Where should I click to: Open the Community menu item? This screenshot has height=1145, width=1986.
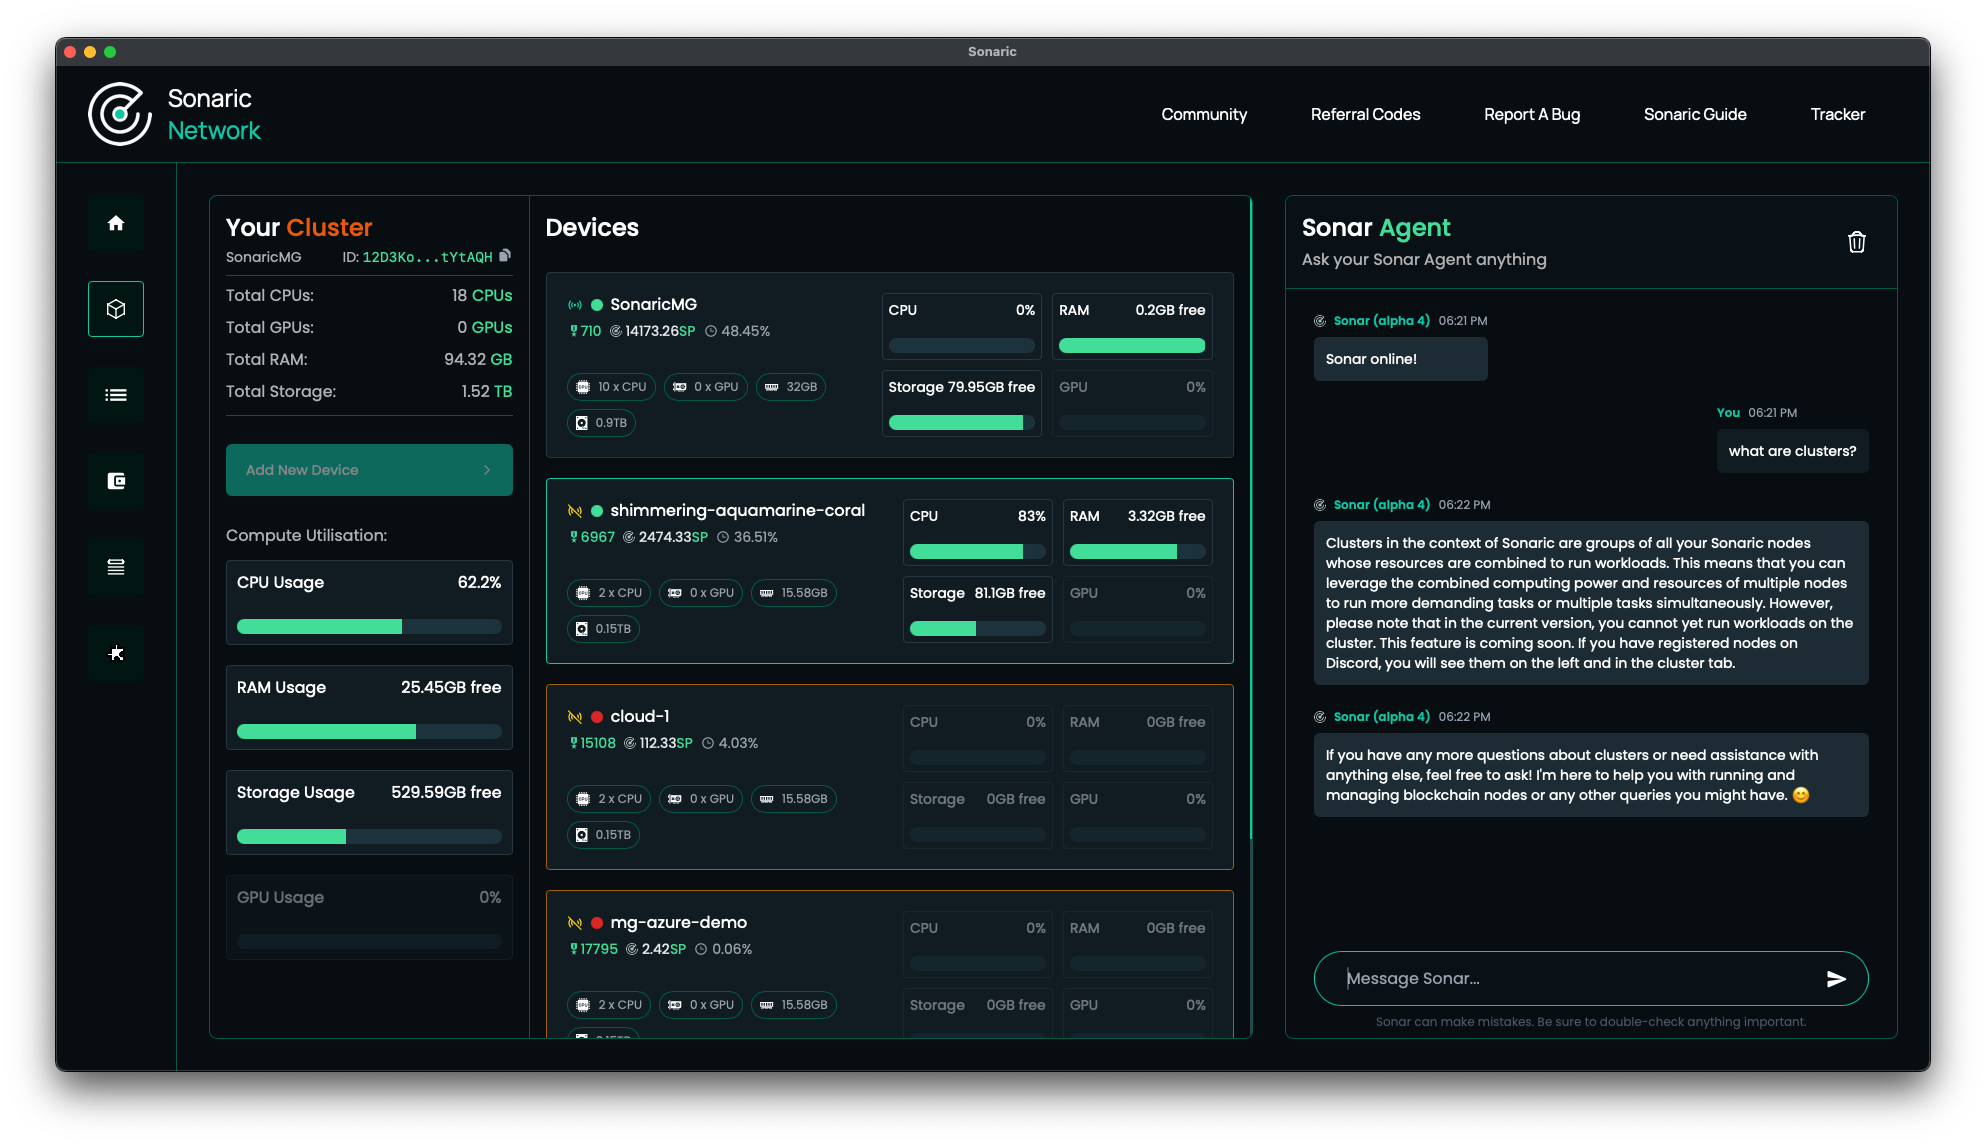(1204, 114)
